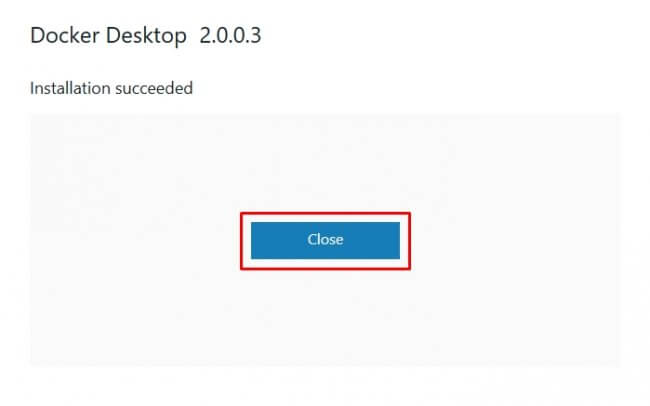
Task: Click the Close label text on button
Action: [x=325, y=239]
